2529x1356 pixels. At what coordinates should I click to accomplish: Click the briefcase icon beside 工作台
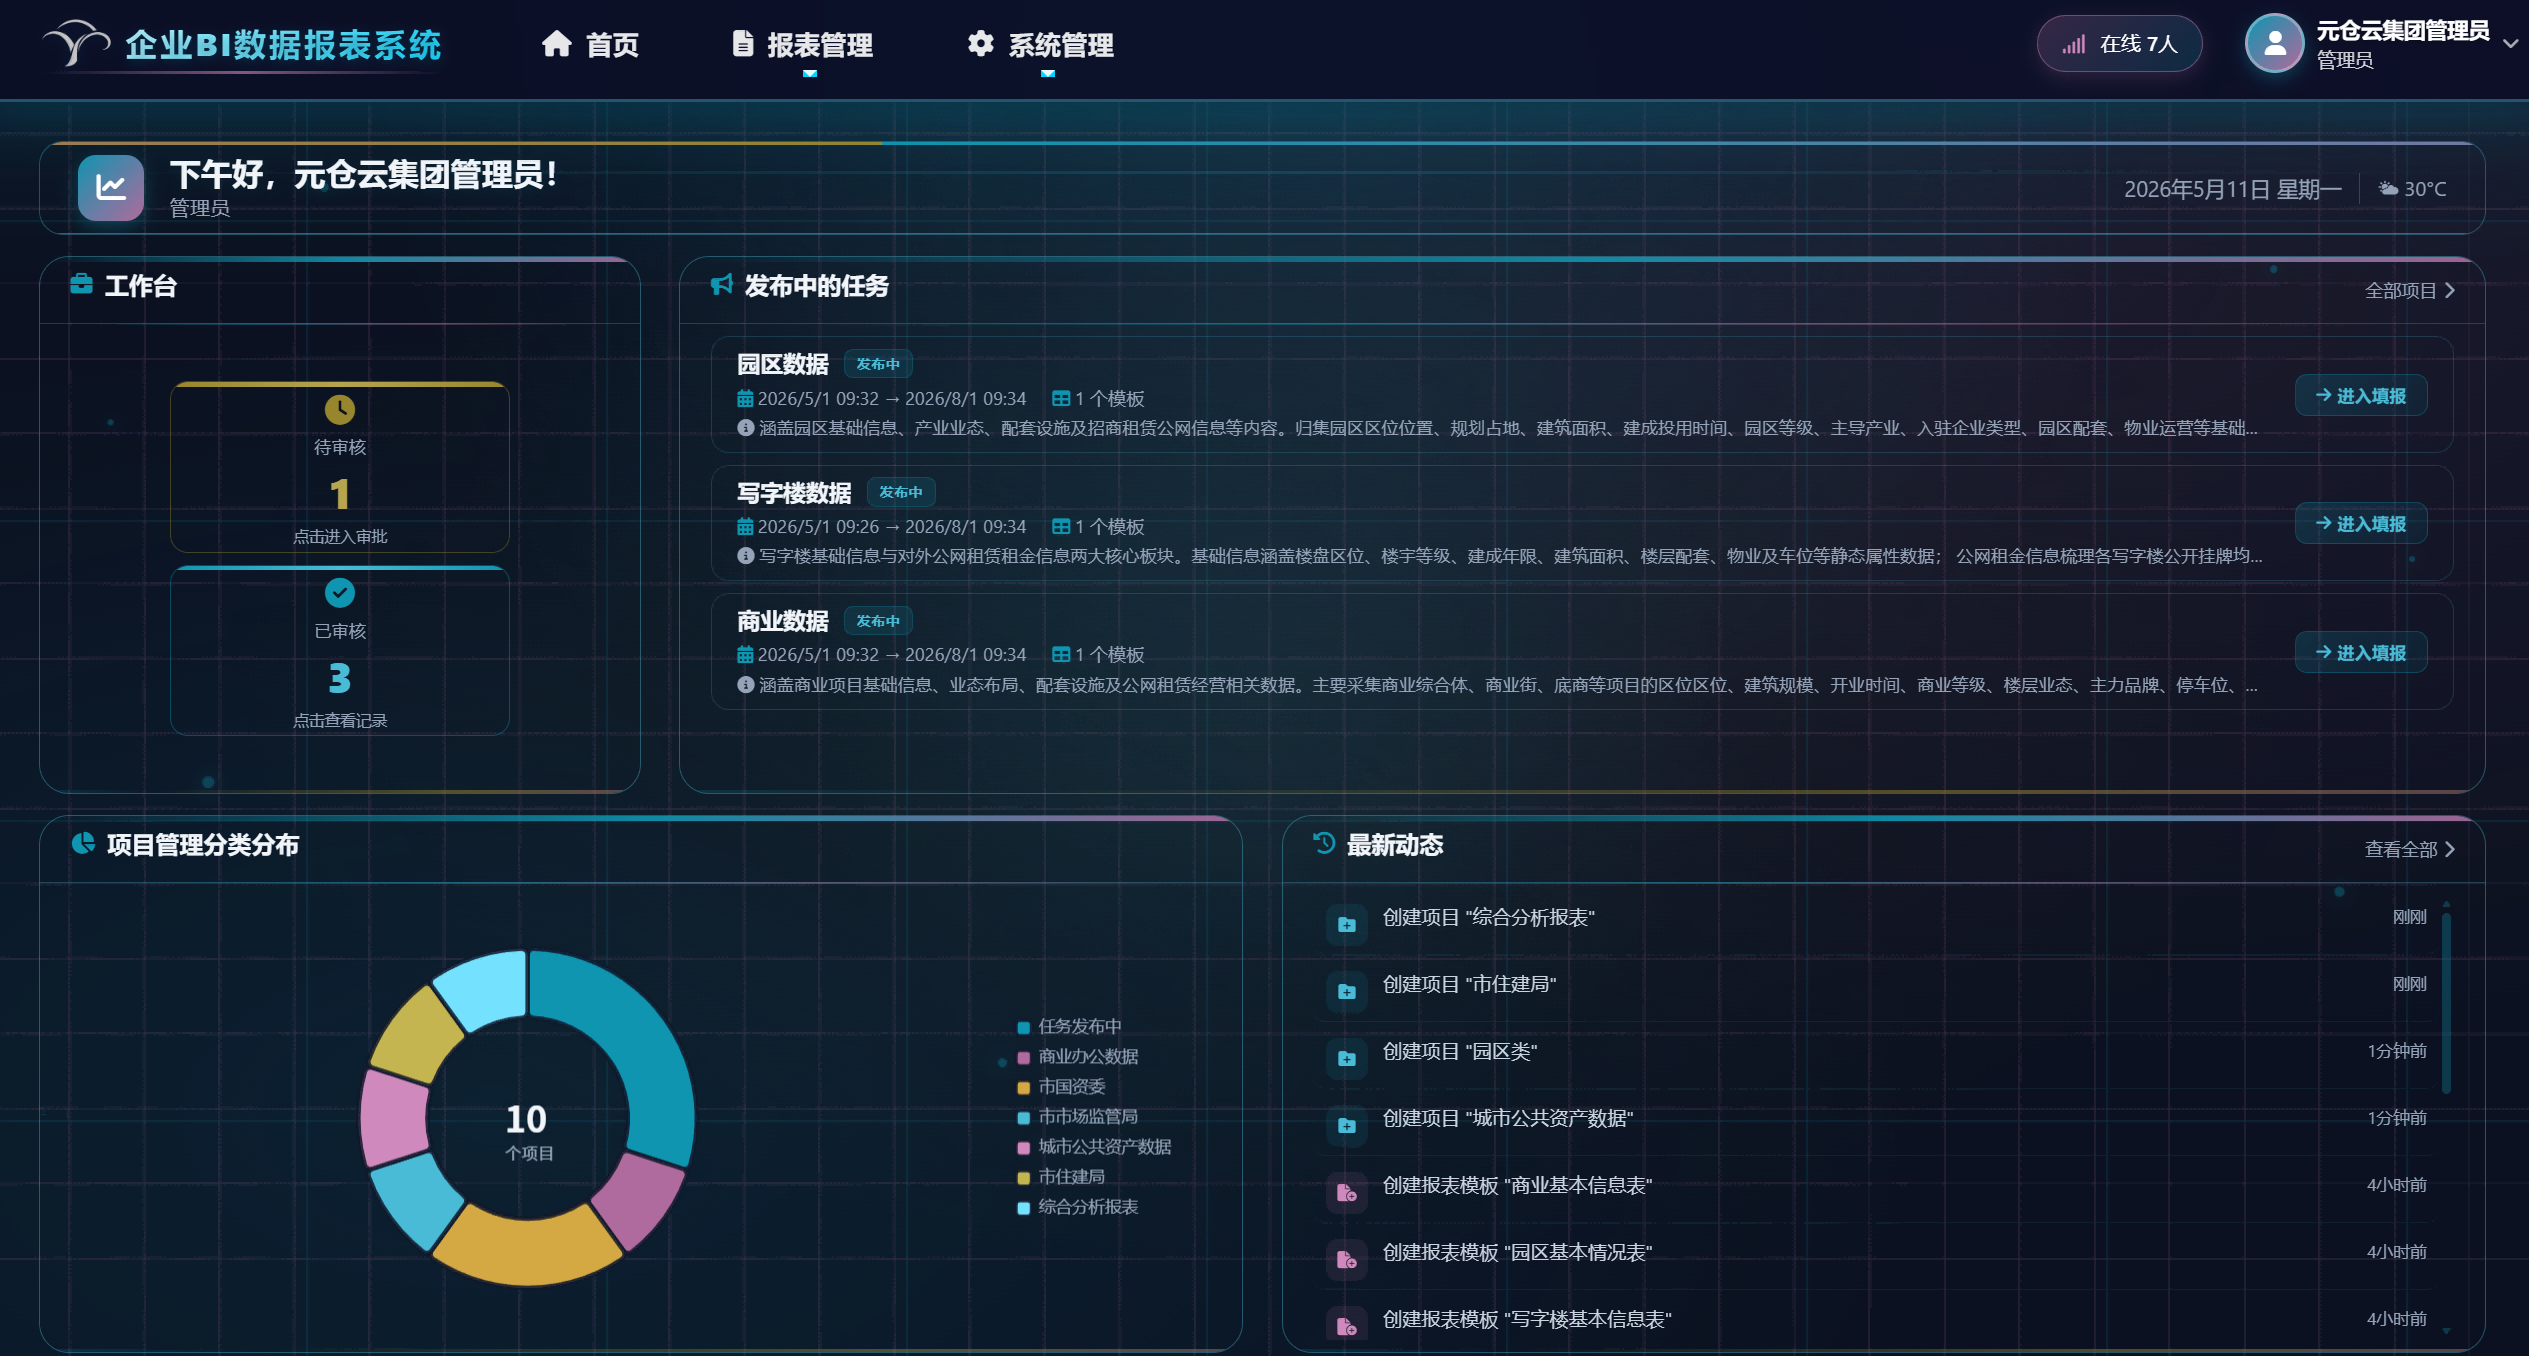pyautogui.click(x=82, y=285)
